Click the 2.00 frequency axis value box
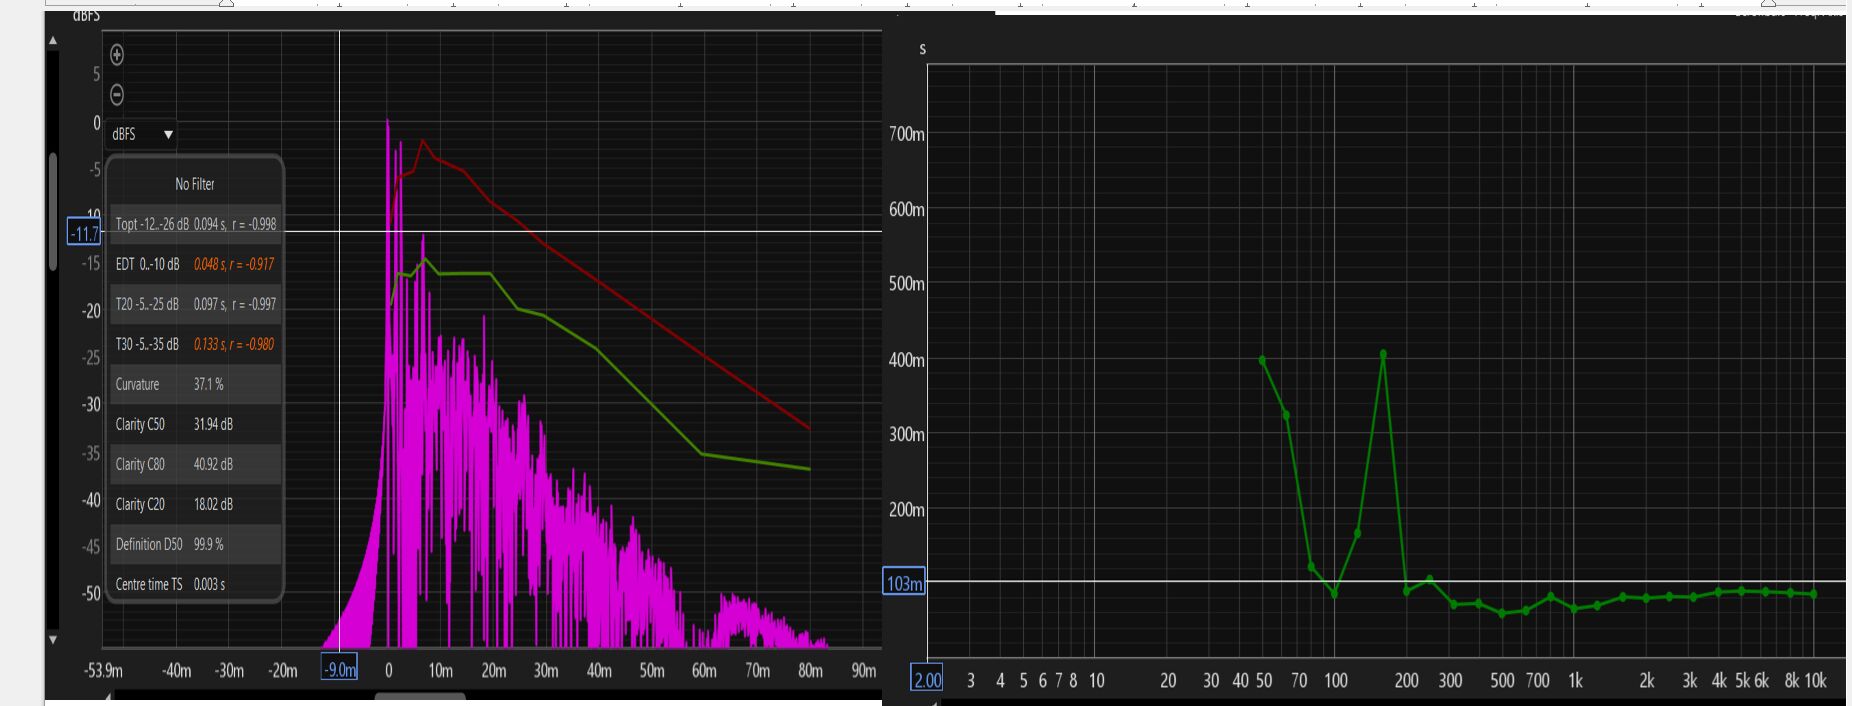 click(927, 680)
